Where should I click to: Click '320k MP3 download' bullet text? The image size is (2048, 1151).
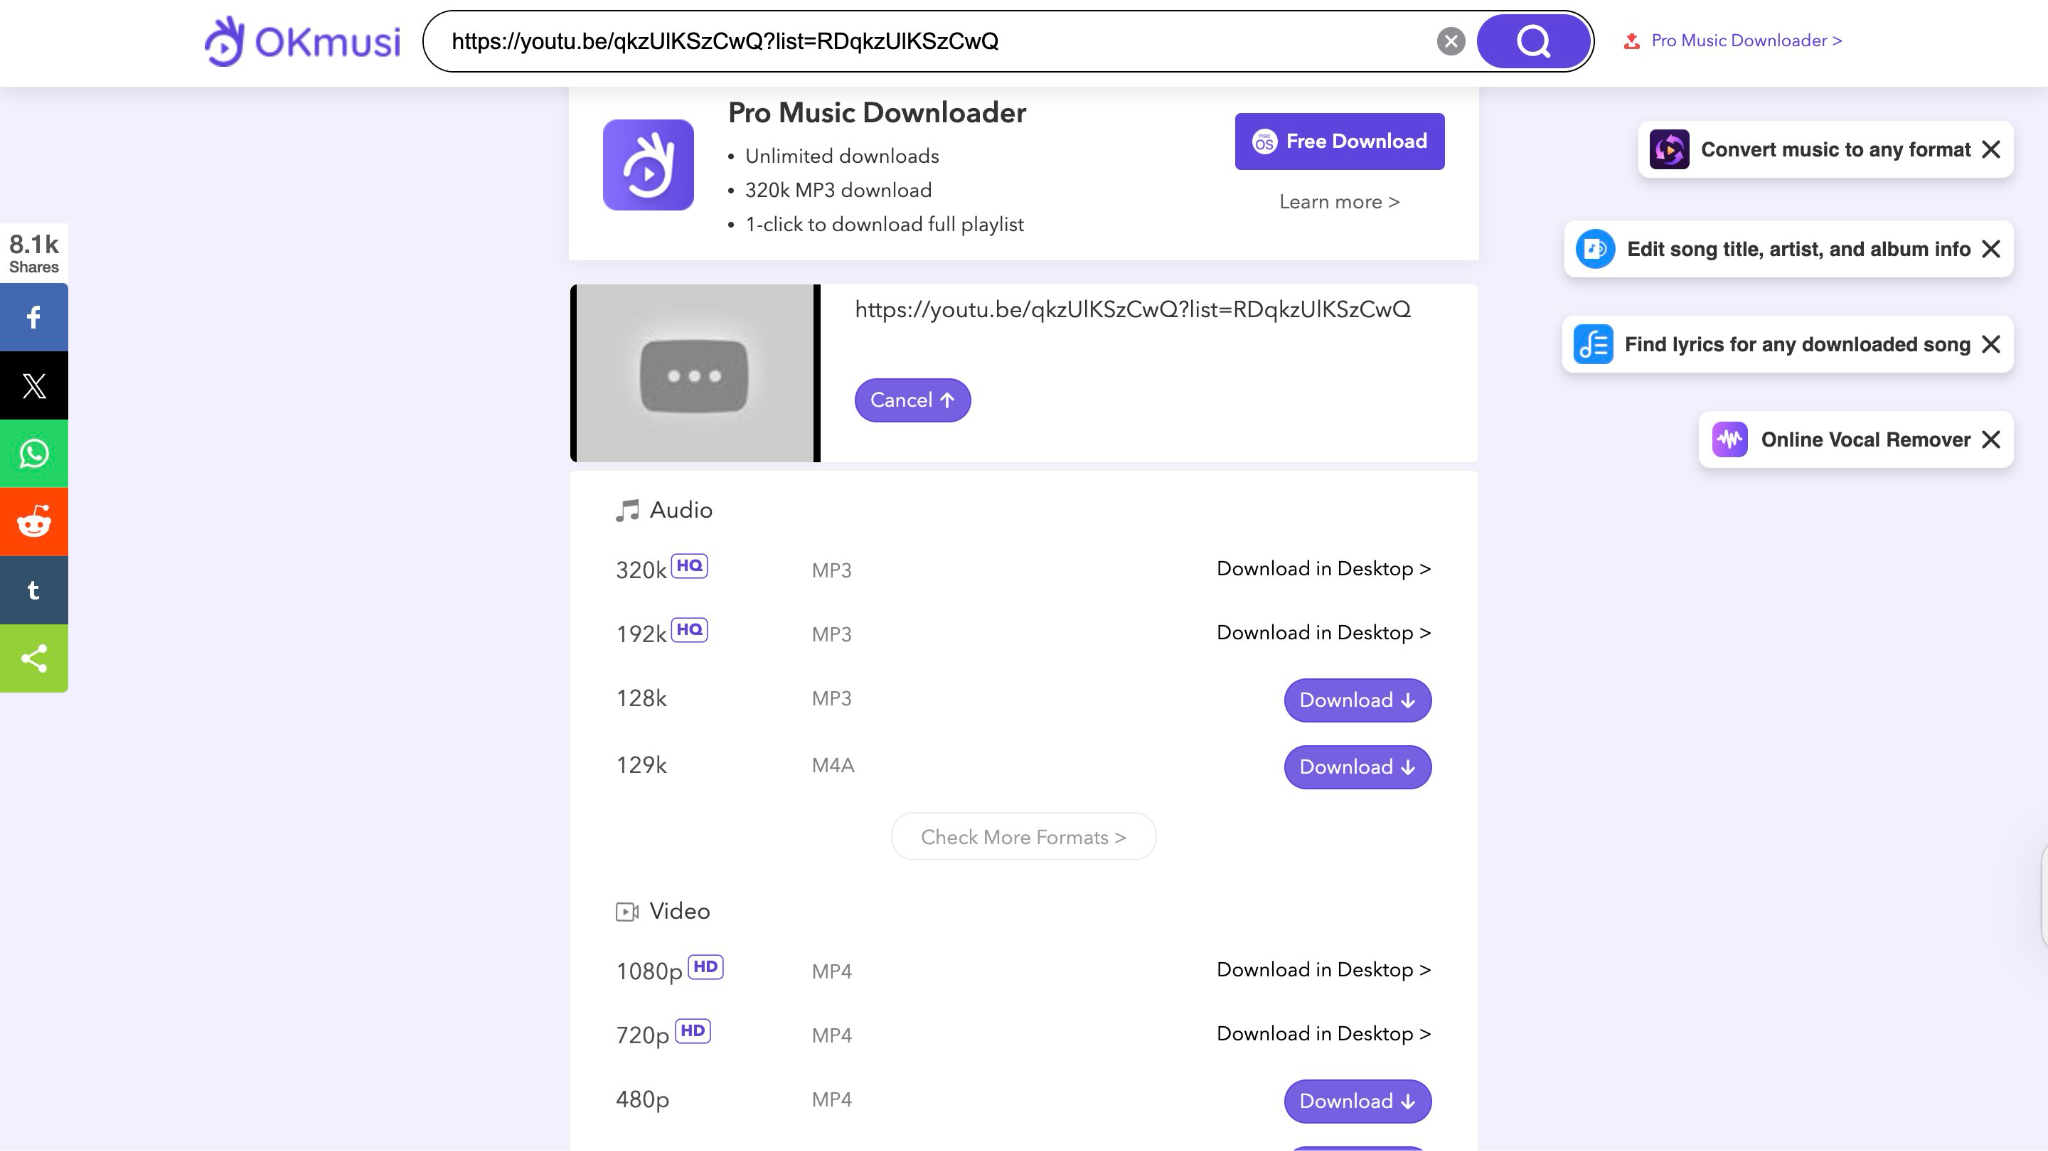pos(838,190)
